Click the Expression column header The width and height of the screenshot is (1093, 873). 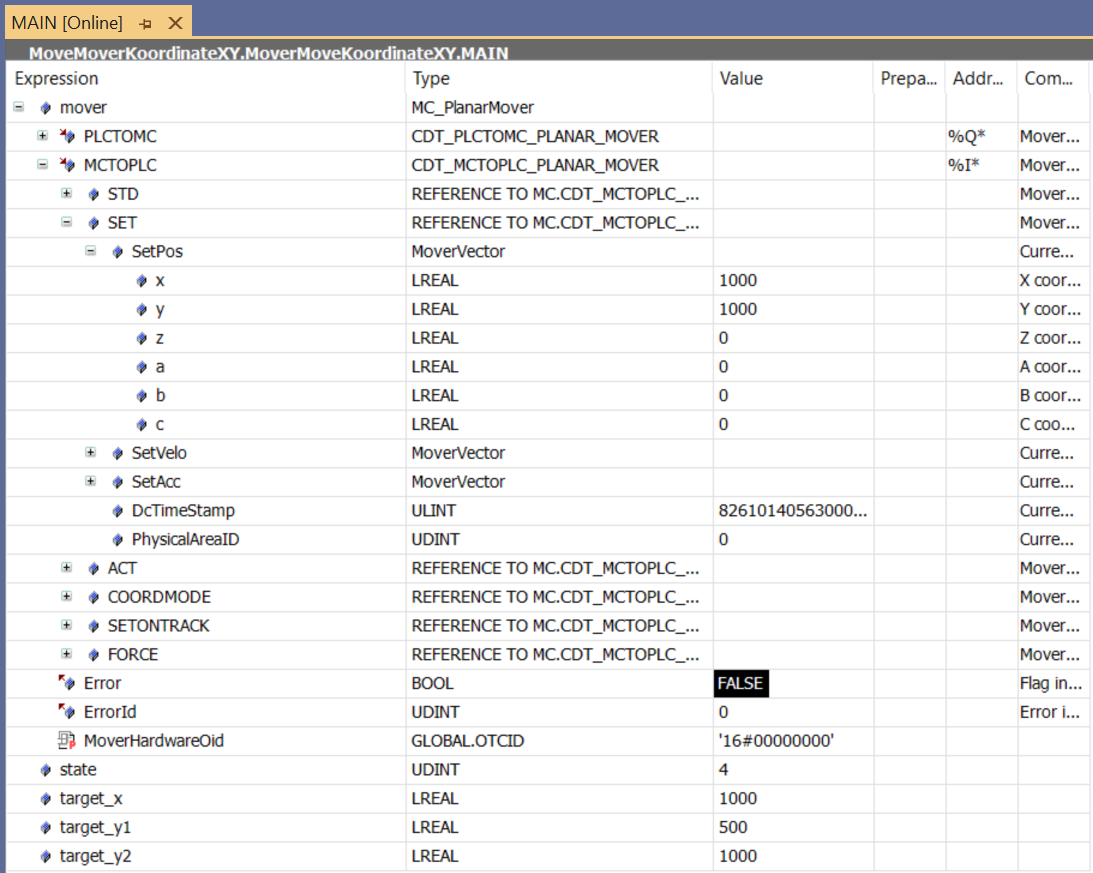point(57,78)
